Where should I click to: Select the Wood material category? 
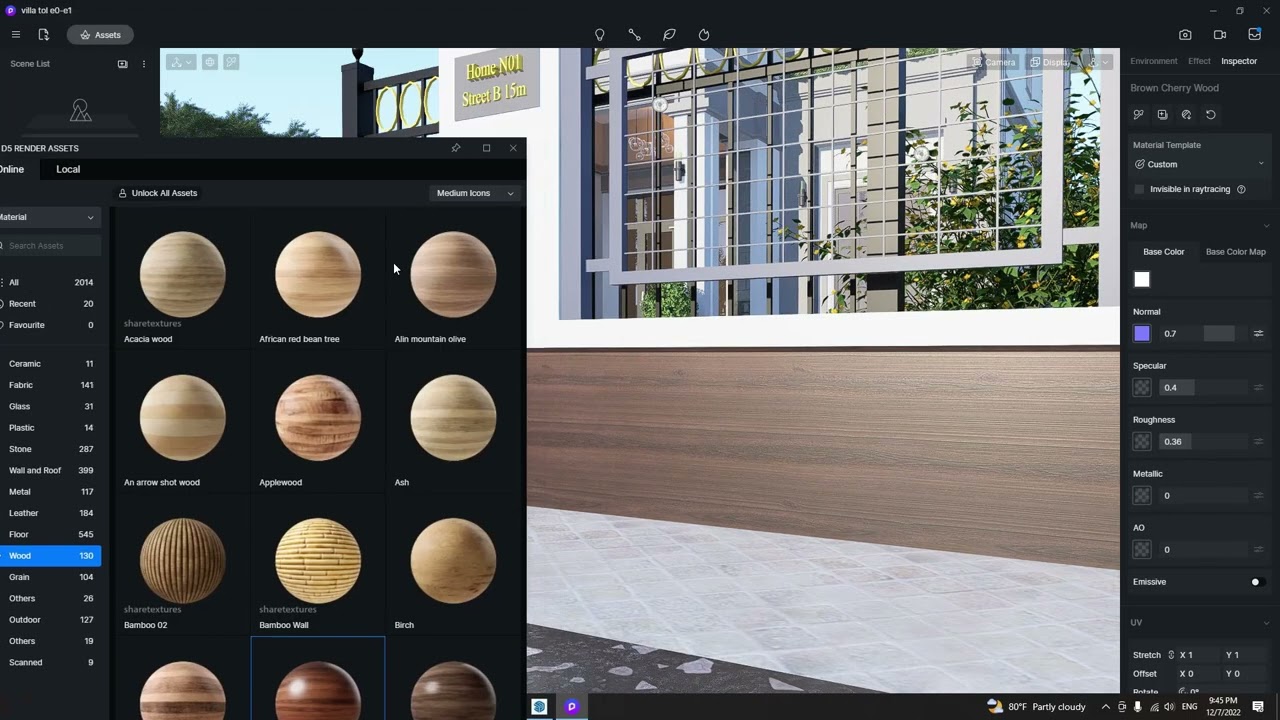pyautogui.click(x=50, y=556)
